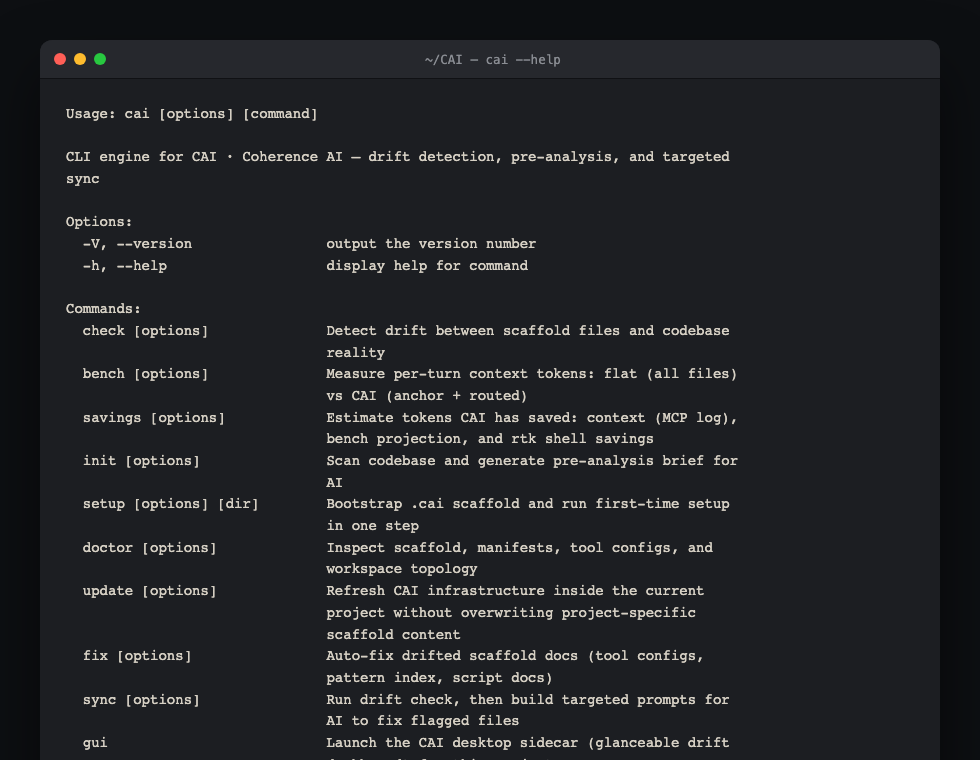Click the 'fix [options]' command
This screenshot has height=760, width=980.
coord(138,656)
